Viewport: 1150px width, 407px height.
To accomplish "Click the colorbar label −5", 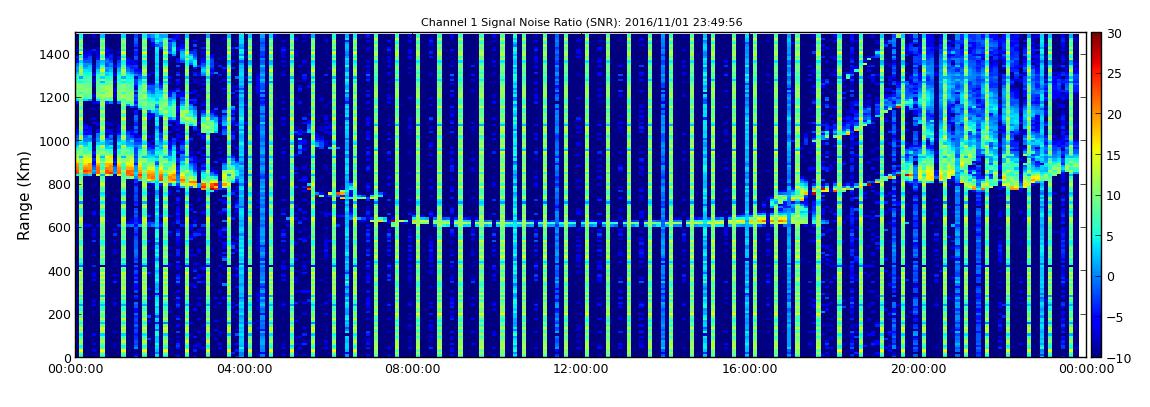I will pyautogui.click(x=1115, y=317).
